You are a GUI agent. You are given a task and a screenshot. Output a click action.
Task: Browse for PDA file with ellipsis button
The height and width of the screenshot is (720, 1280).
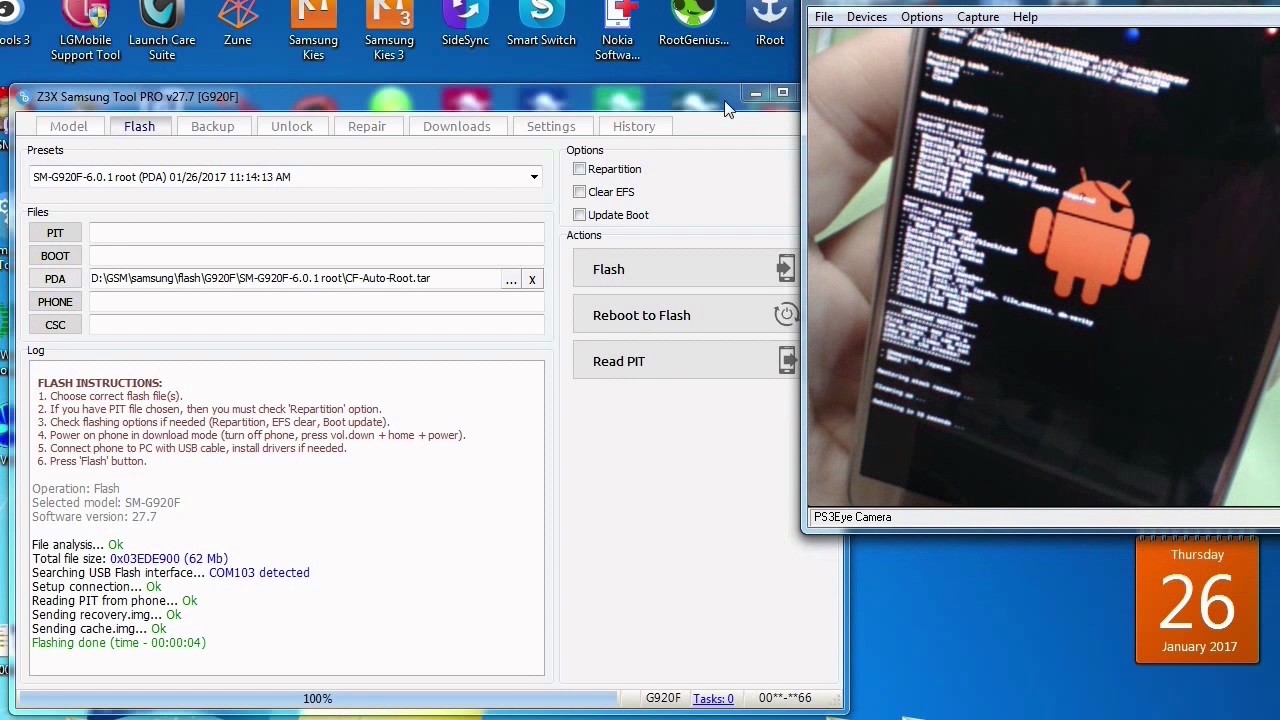pos(511,279)
